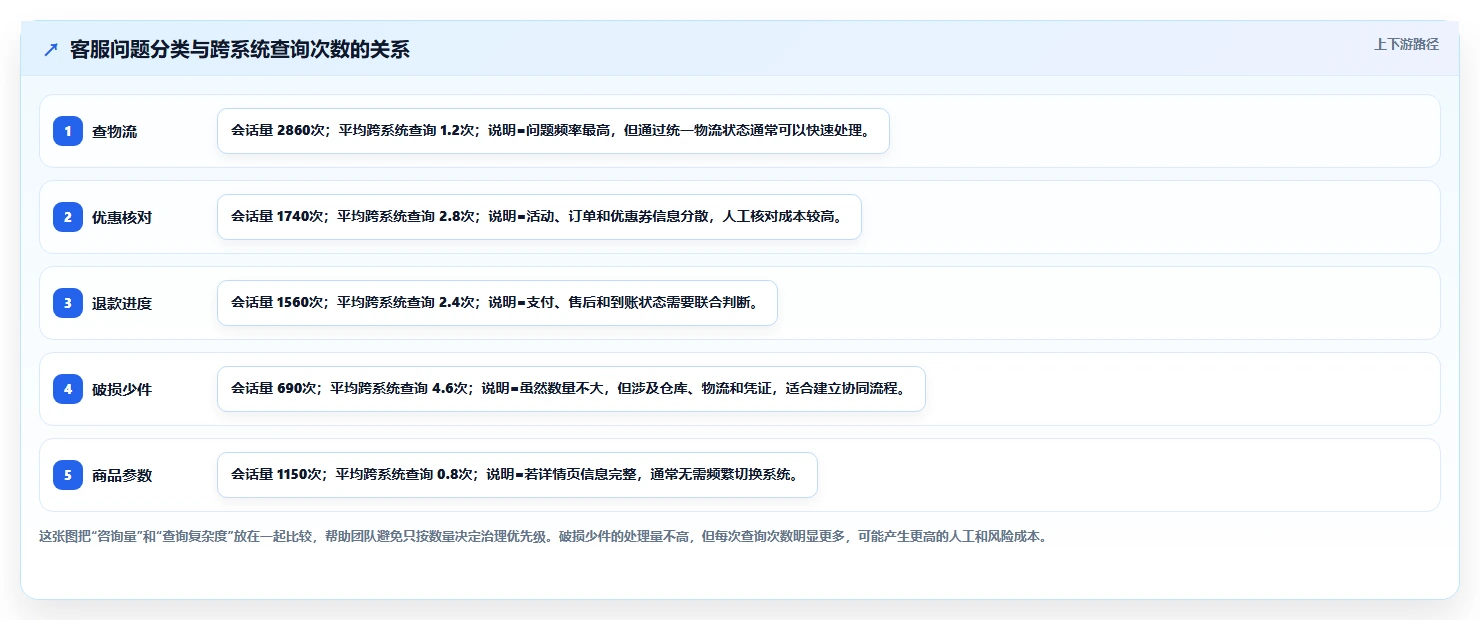Viewport: 1480px width, 620px height.
Task: Click the footnote paragraph starting 这张图把
Action: pyautogui.click(x=543, y=536)
